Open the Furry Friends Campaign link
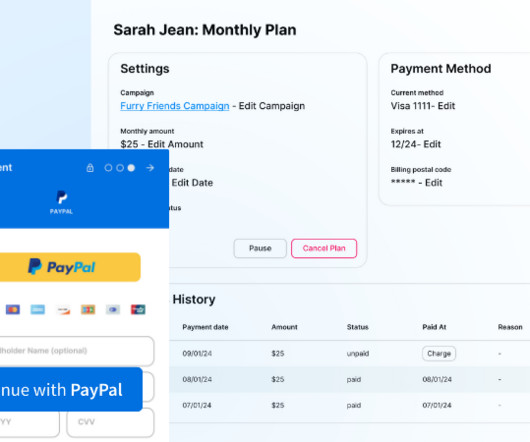530x442 pixels. click(175, 106)
